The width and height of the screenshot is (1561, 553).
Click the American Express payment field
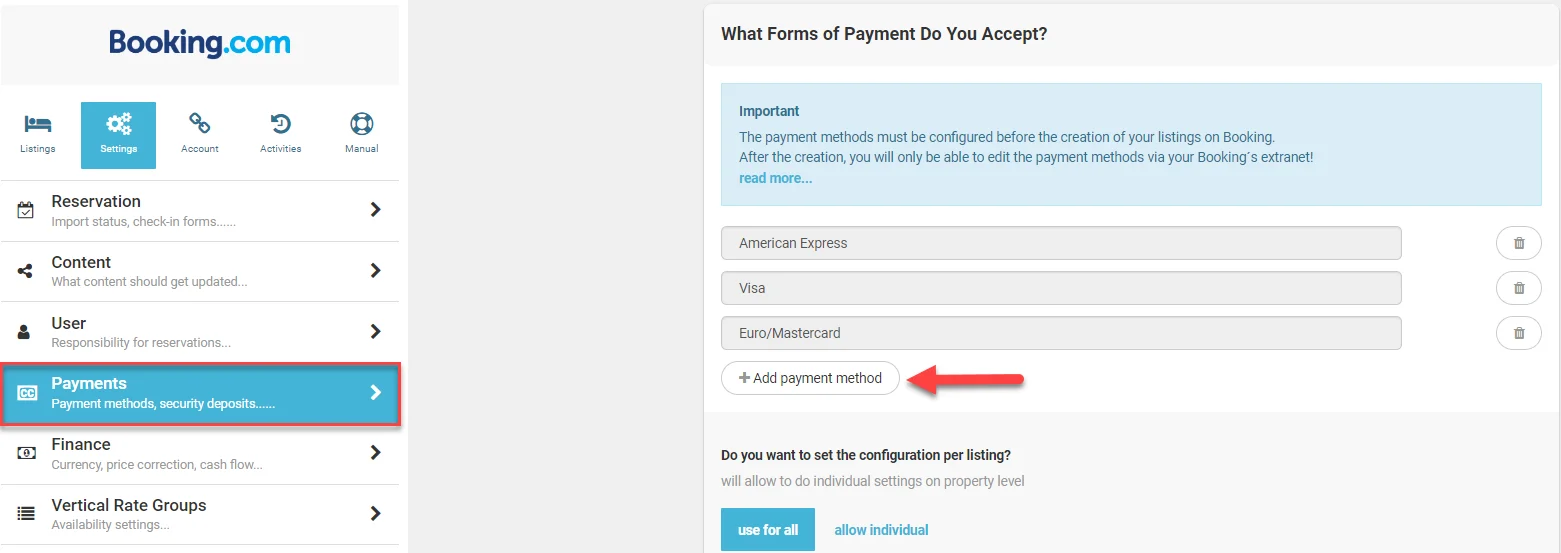pyautogui.click(x=1060, y=243)
